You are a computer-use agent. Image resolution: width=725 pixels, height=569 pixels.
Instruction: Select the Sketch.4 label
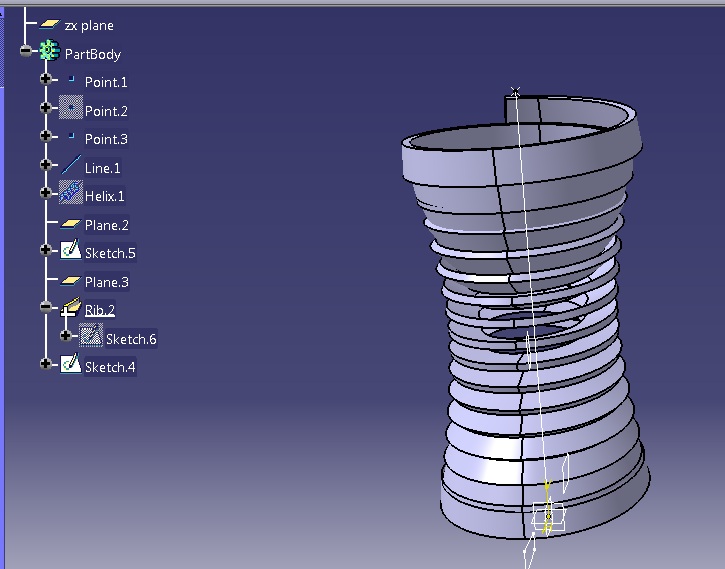(x=110, y=367)
